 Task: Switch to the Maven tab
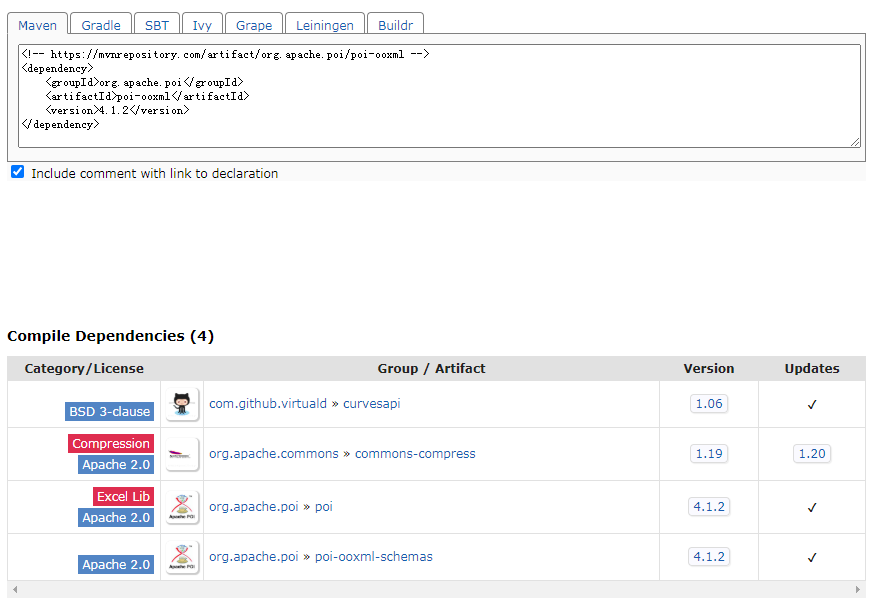[37, 26]
